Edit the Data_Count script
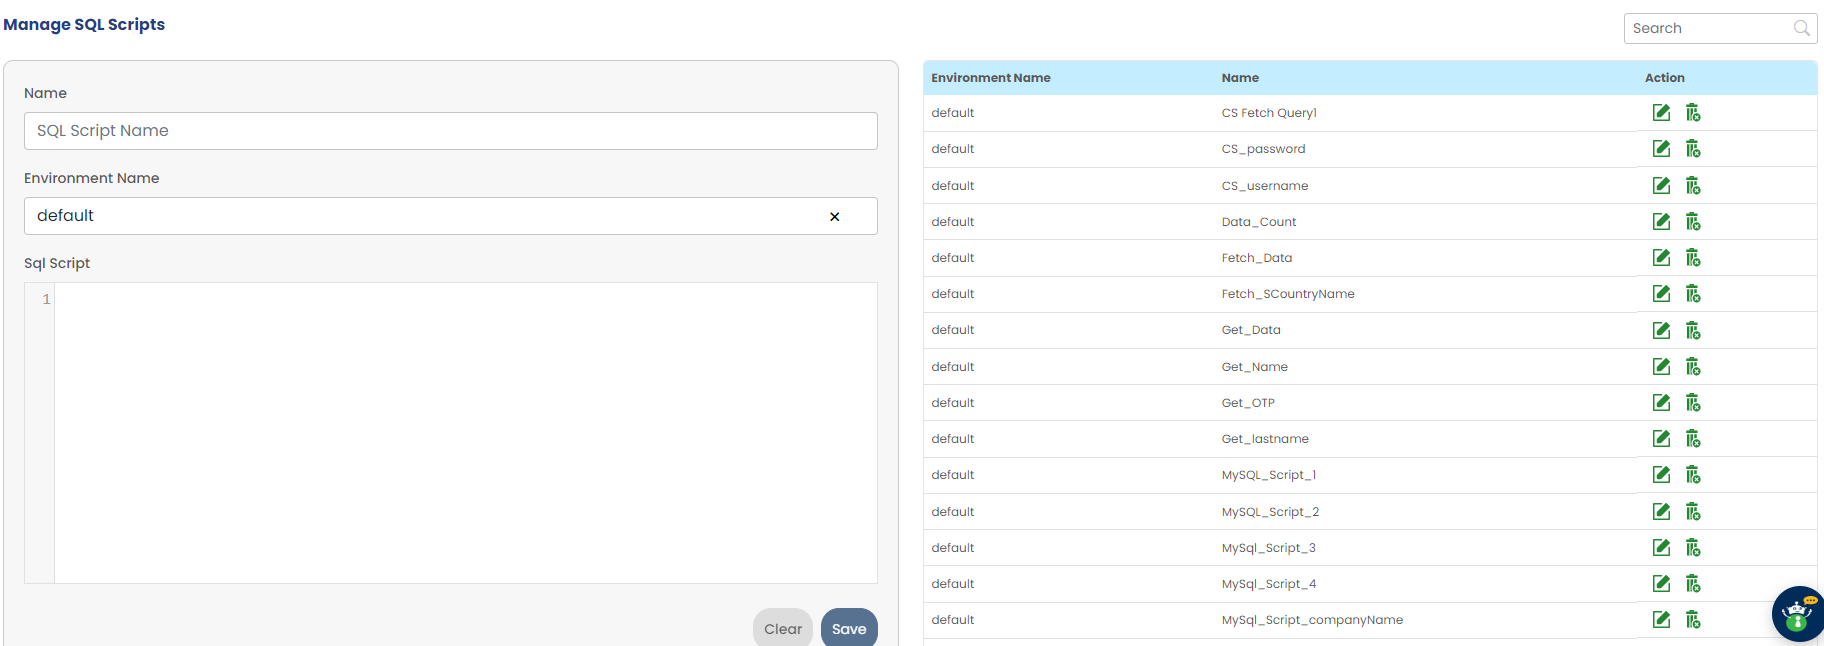Screen dimensions: 1824x646 tap(1661, 222)
